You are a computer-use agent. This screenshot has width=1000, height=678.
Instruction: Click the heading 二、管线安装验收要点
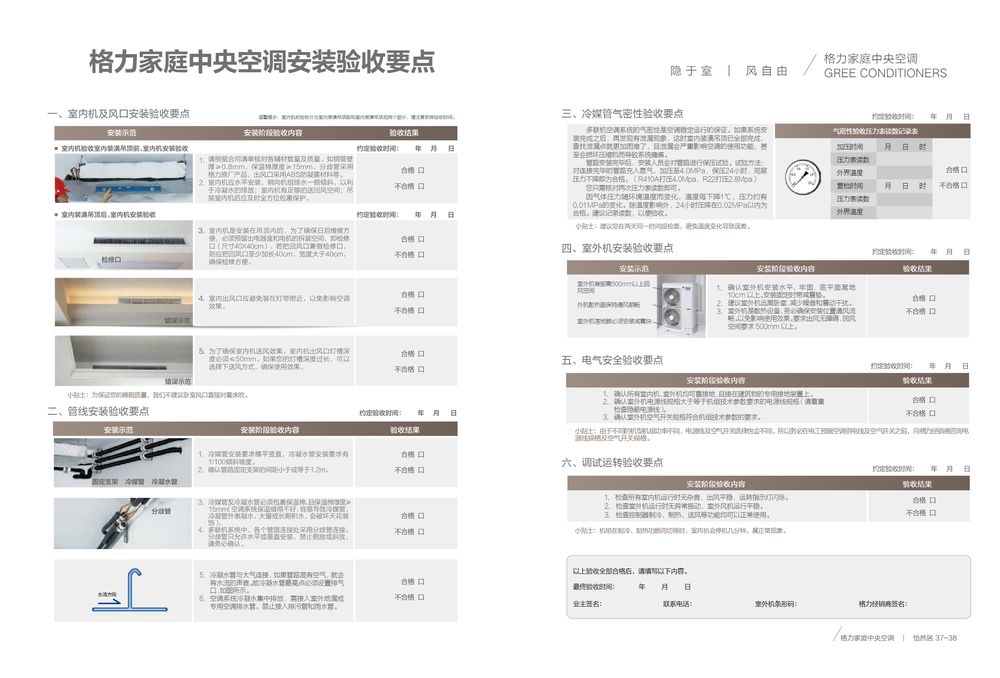tap(98, 411)
